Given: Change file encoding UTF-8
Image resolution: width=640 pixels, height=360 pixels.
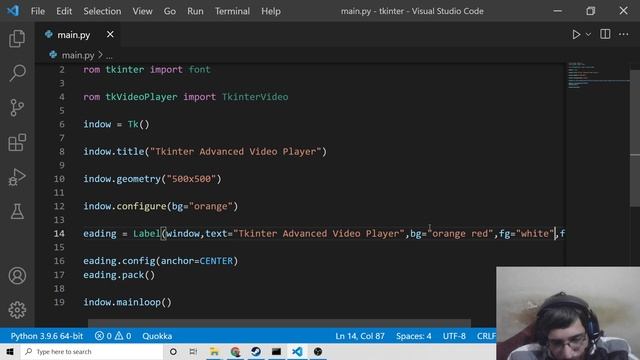Looking at the screenshot, I should (x=454, y=336).
